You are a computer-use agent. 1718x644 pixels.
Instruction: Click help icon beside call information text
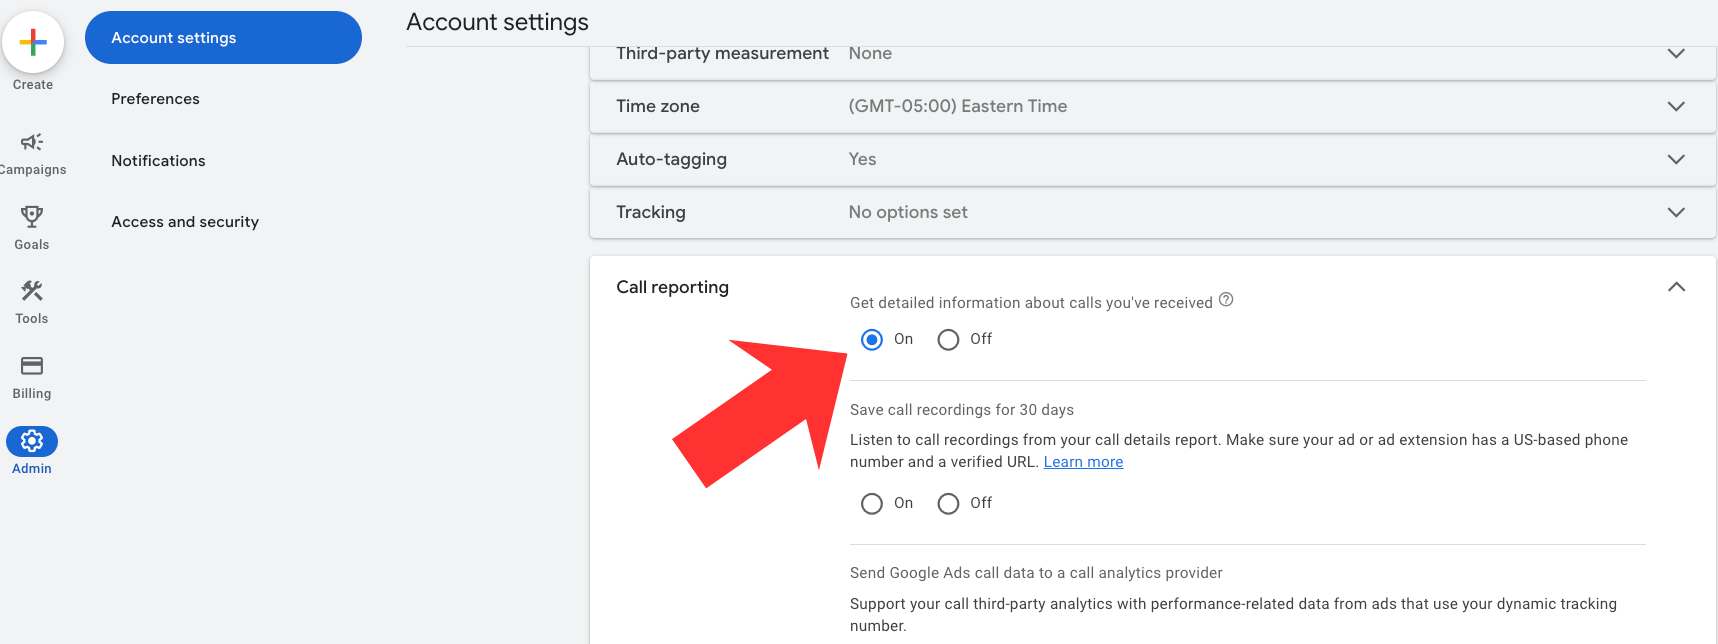(1226, 300)
